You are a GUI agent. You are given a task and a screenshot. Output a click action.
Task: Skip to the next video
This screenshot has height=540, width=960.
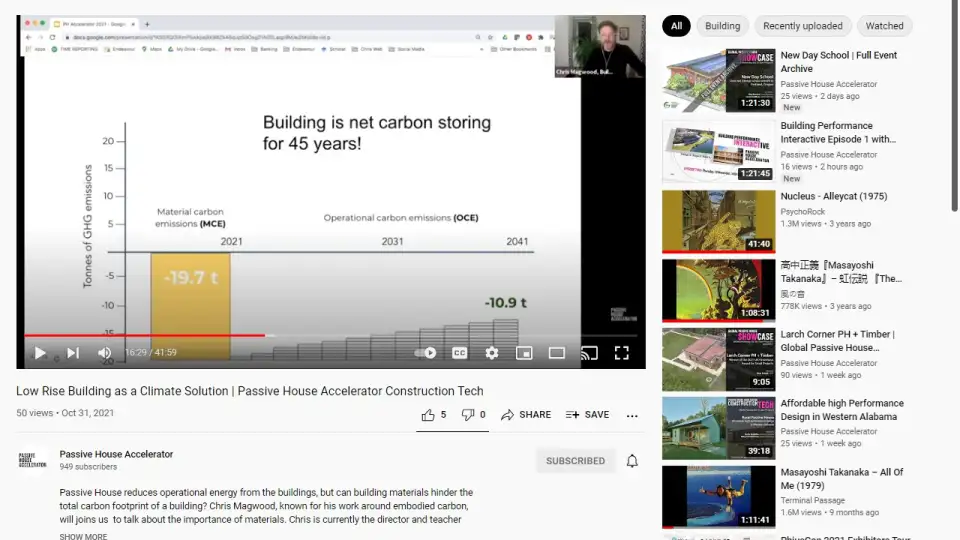(x=72, y=353)
